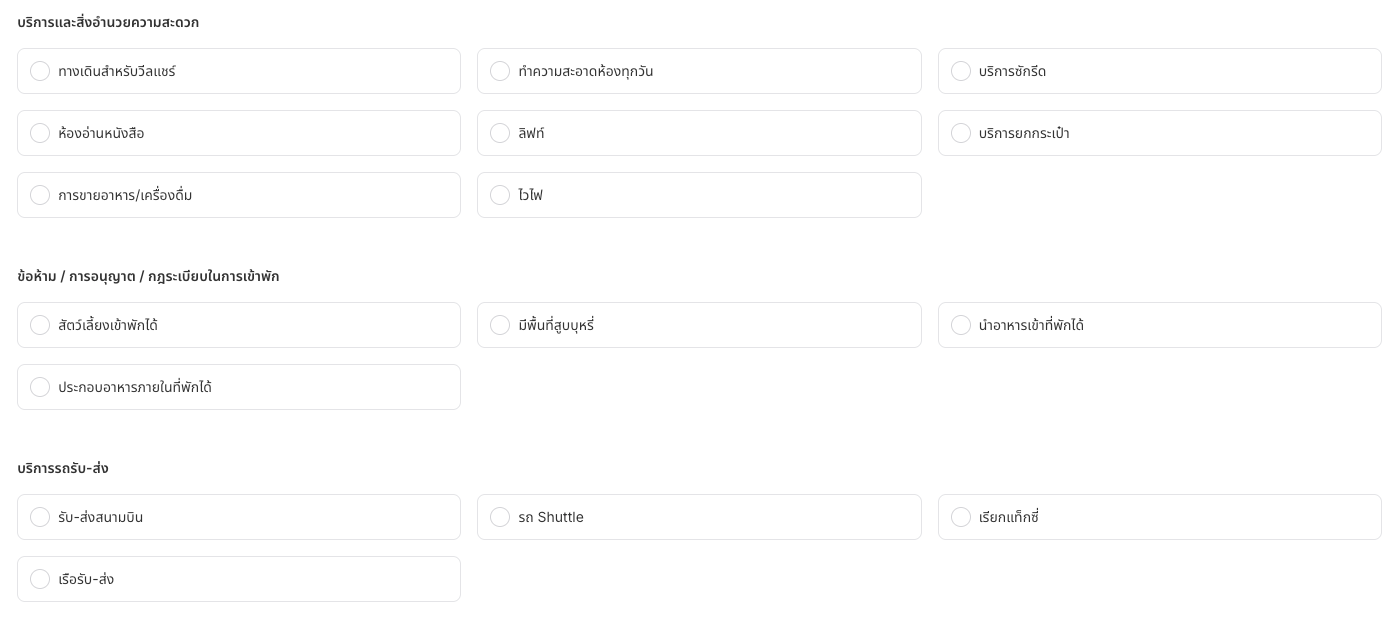This screenshot has width=1398, height=618.
Task: Toggle ประกอบอาหารภายในที่พักได้ option
Action: click(40, 387)
